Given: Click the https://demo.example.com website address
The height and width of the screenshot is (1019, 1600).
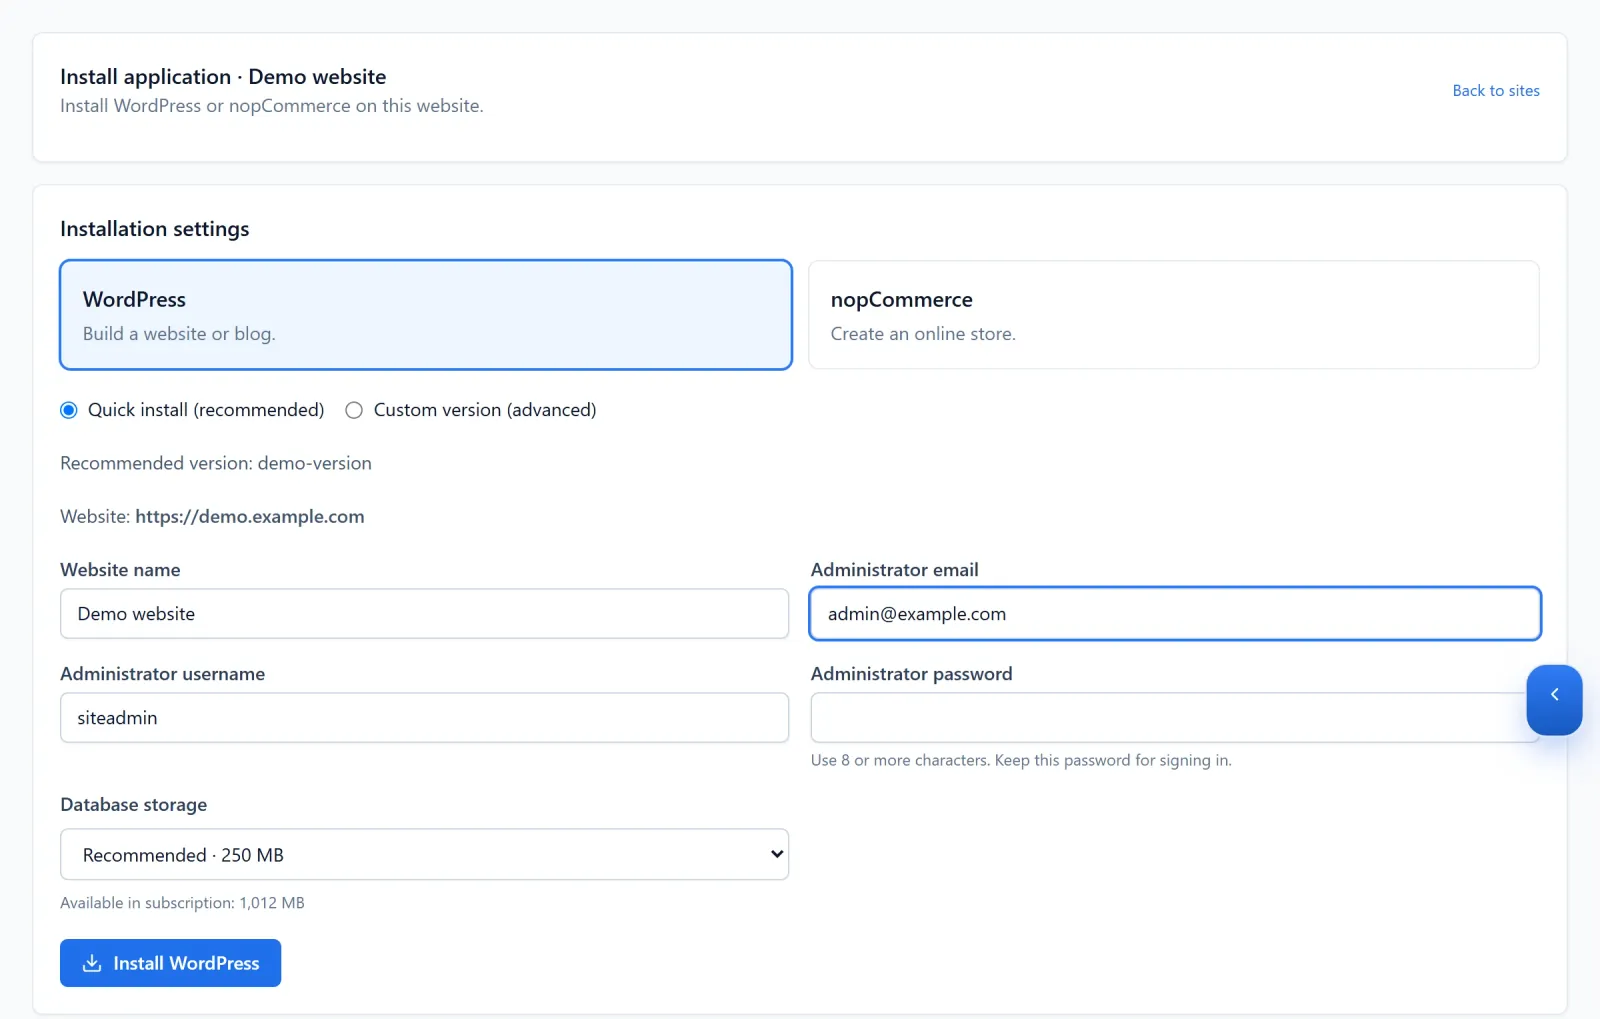Looking at the screenshot, I should (250, 517).
